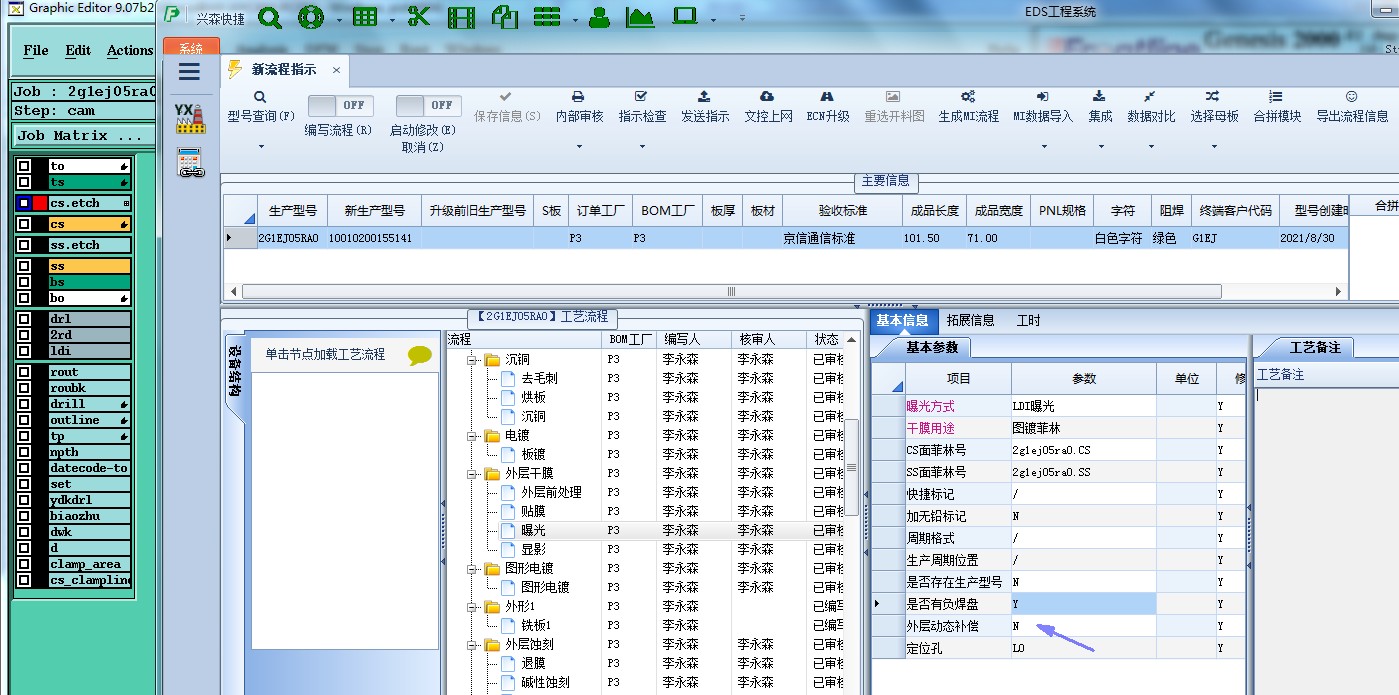
Task: Check the box for layer to
Action: click(x=24, y=166)
